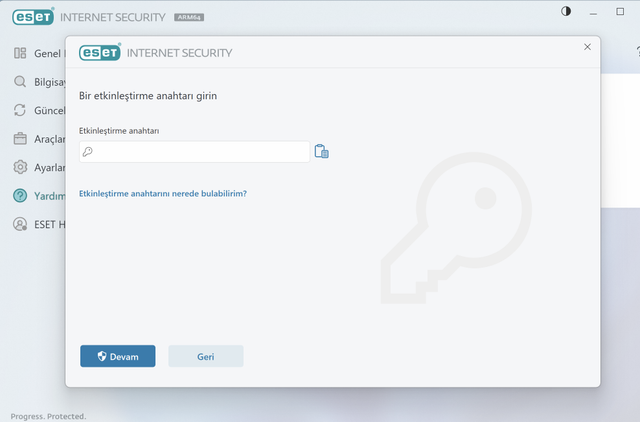Click the Genel overview grid icon in the sidebar
The width and height of the screenshot is (640, 422).
(x=20, y=53)
